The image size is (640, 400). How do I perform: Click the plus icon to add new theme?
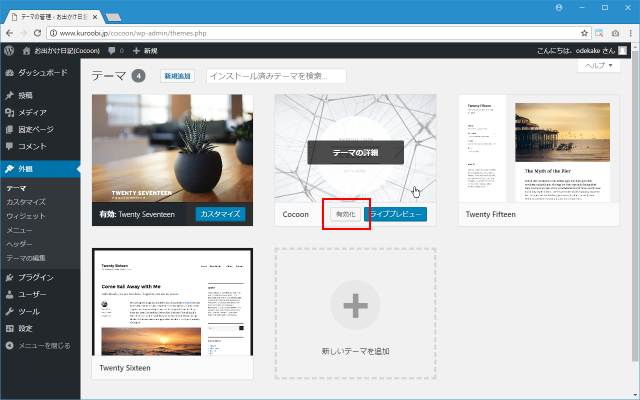[x=355, y=305]
